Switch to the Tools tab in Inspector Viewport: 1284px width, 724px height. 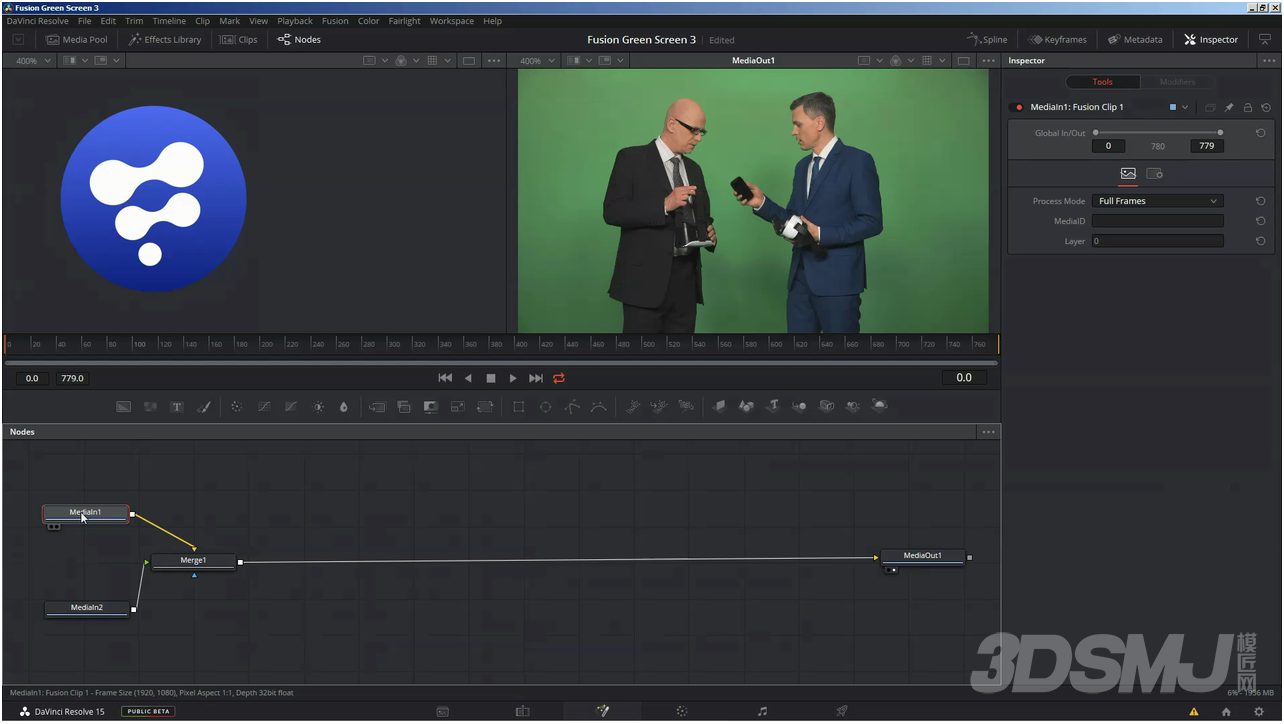click(1102, 82)
